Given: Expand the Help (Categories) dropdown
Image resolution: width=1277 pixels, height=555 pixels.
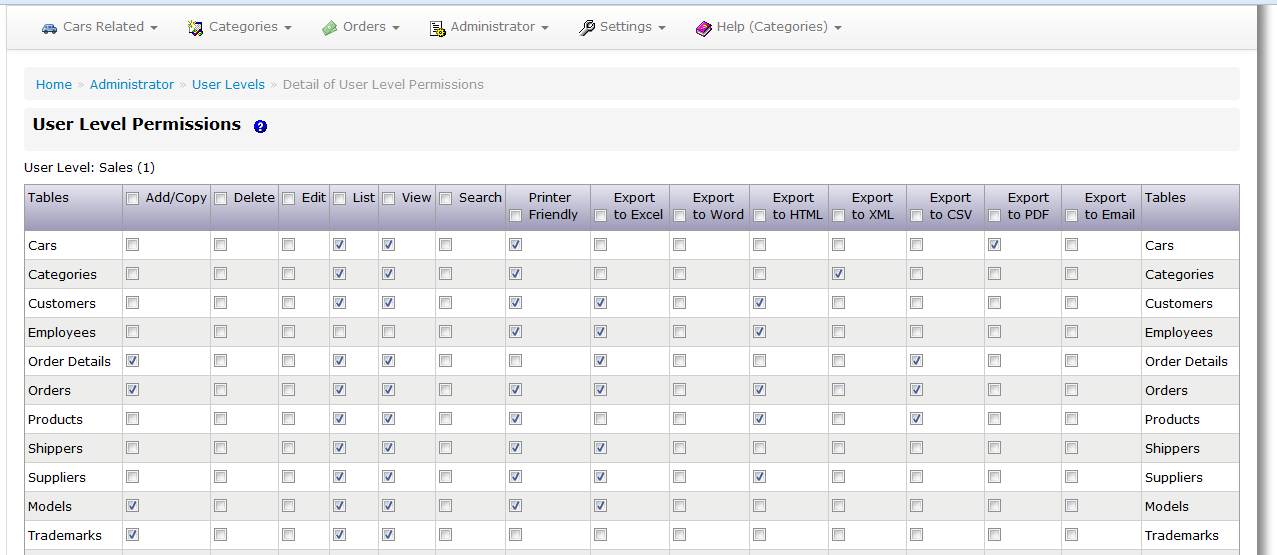Looking at the screenshot, I should pos(837,28).
